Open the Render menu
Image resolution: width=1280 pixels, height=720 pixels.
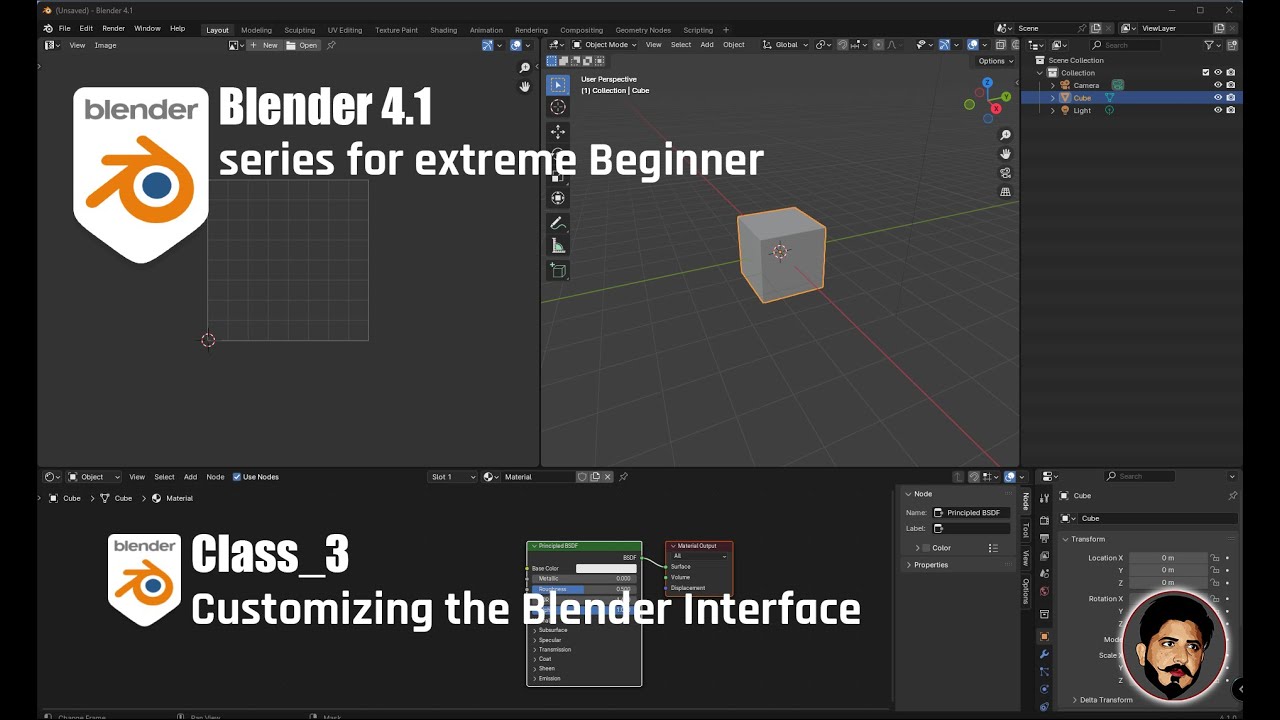pyautogui.click(x=114, y=29)
